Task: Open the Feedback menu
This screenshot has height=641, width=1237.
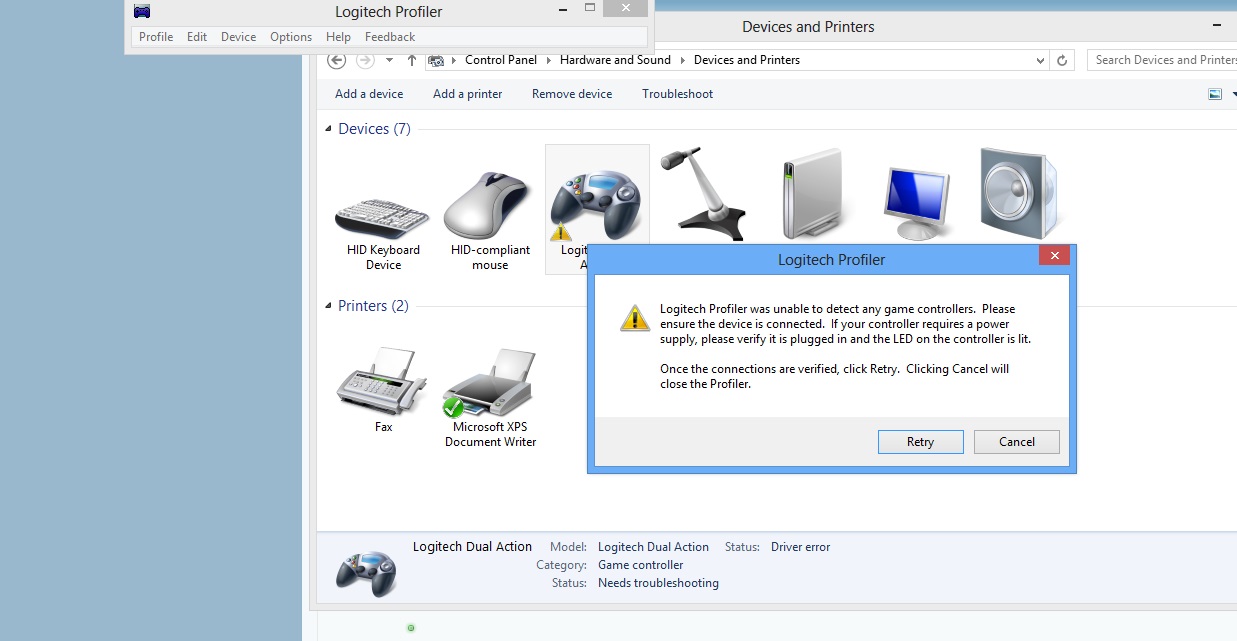Action: click(390, 37)
